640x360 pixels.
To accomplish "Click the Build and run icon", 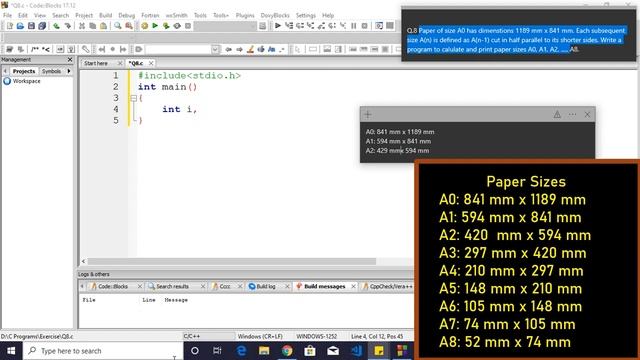I will (x=166, y=26).
